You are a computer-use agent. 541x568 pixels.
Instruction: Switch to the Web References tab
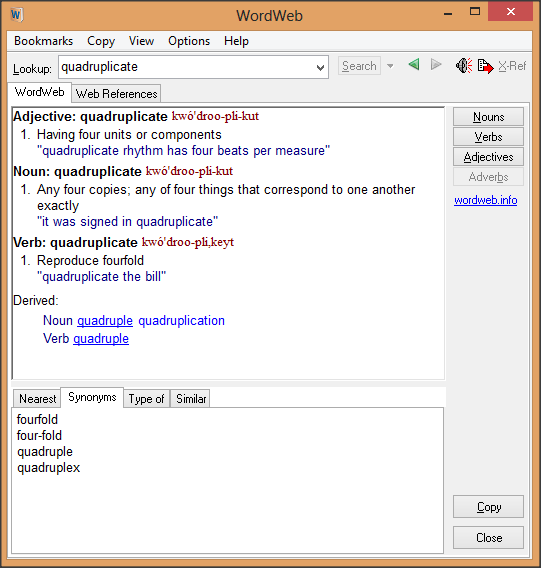[x=116, y=93]
